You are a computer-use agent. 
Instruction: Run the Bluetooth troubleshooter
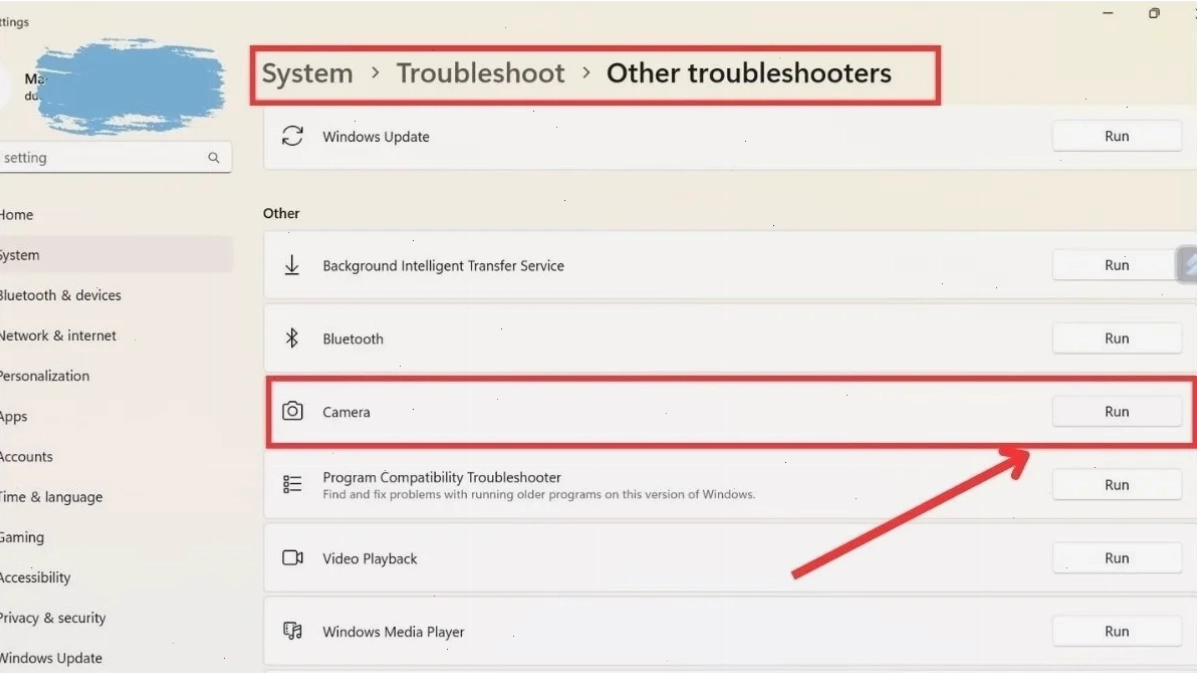pos(1117,338)
